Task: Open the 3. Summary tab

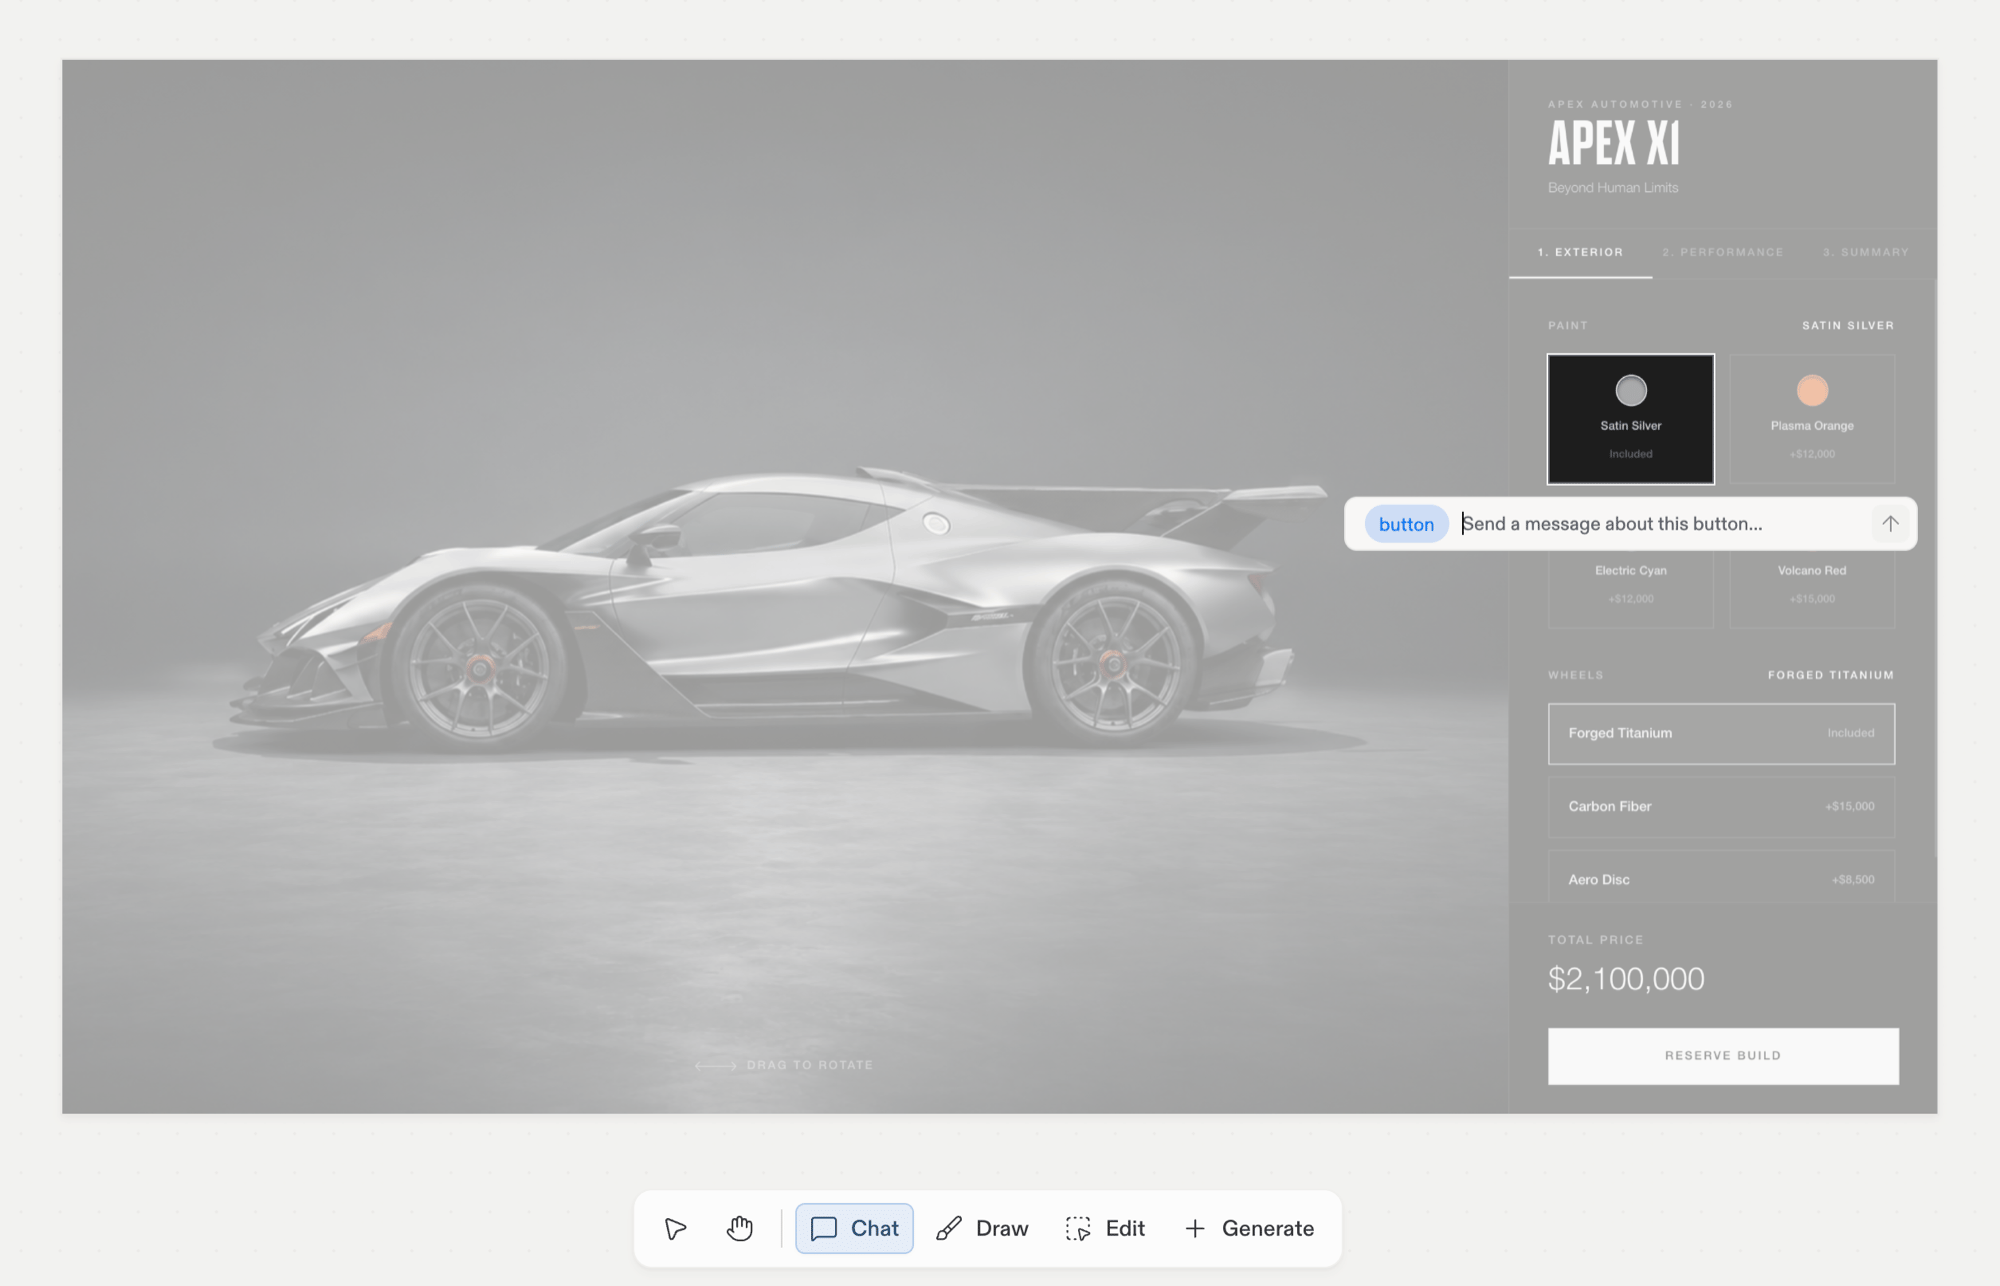Action: click(1866, 252)
